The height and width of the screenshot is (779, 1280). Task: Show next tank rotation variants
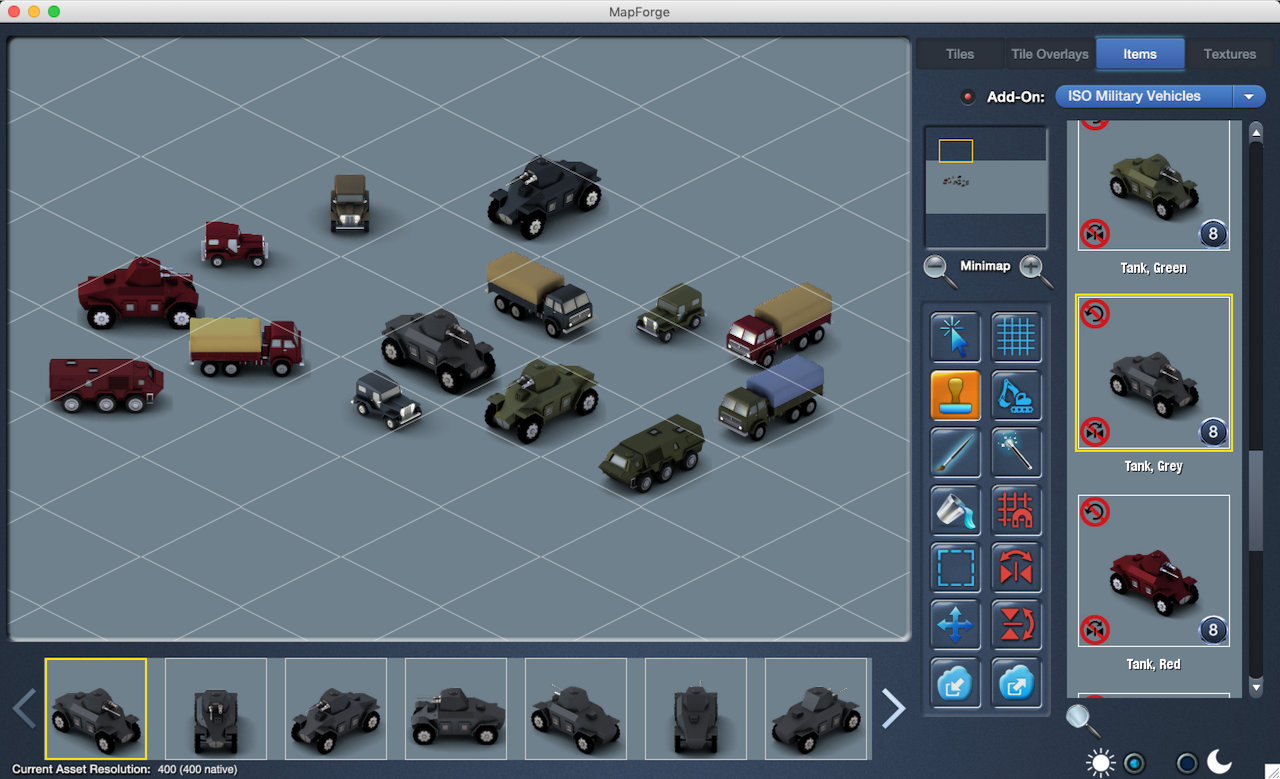[893, 708]
